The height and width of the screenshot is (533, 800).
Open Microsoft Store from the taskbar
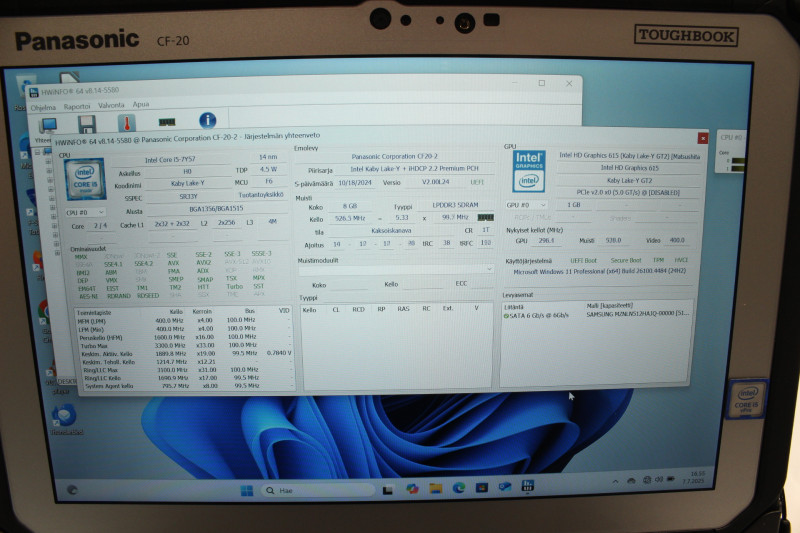click(482, 488)
